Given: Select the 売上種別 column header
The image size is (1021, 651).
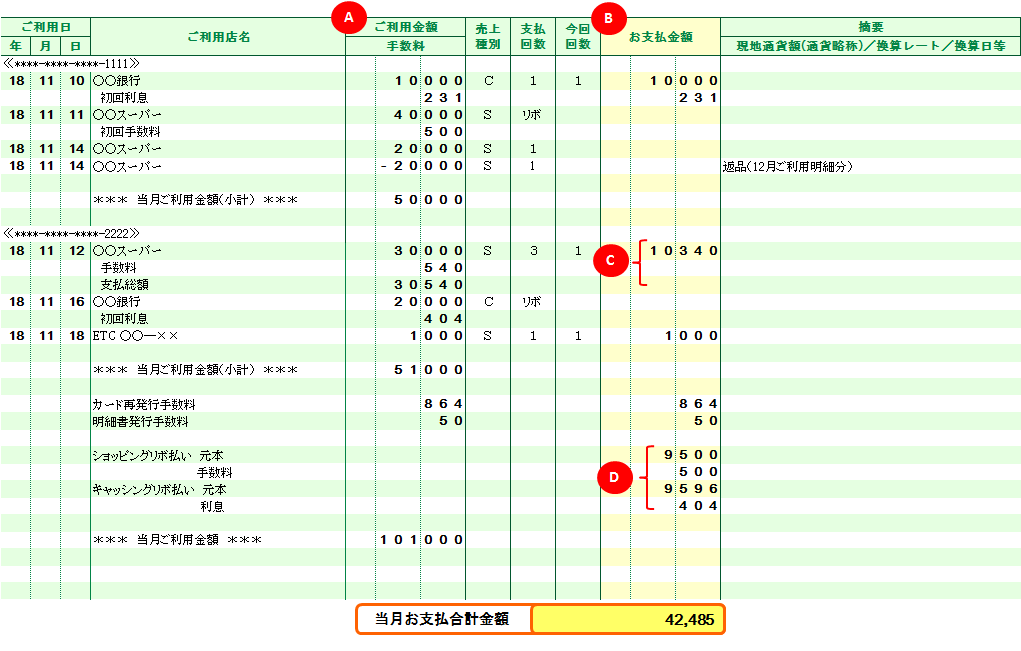Looking at the screenshot, I should click(x=488, y=36).
